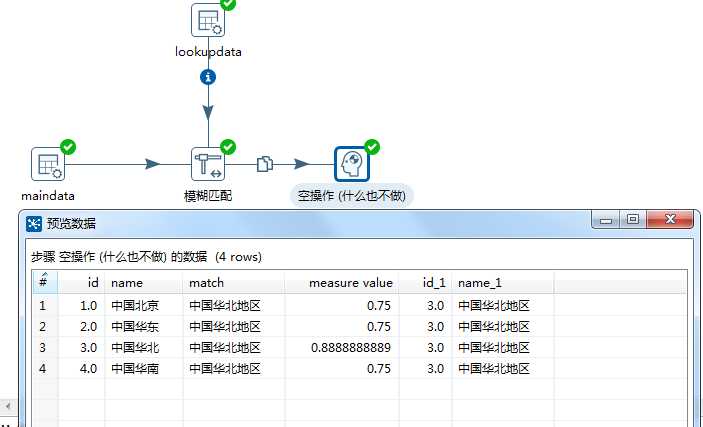
Task: Select row 1 measure value 0.75
Action: pyautogui.click(x=341, y=305)
